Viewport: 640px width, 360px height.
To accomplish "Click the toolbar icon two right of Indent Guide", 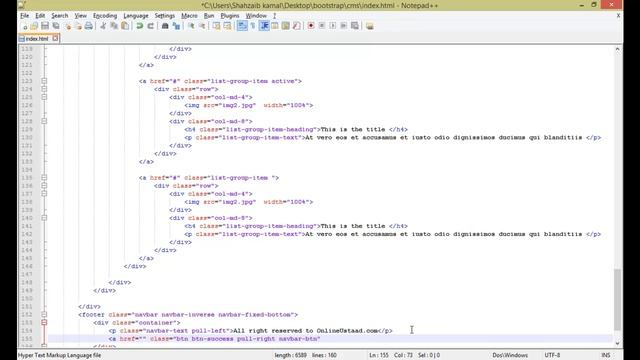I will [286, 26].
